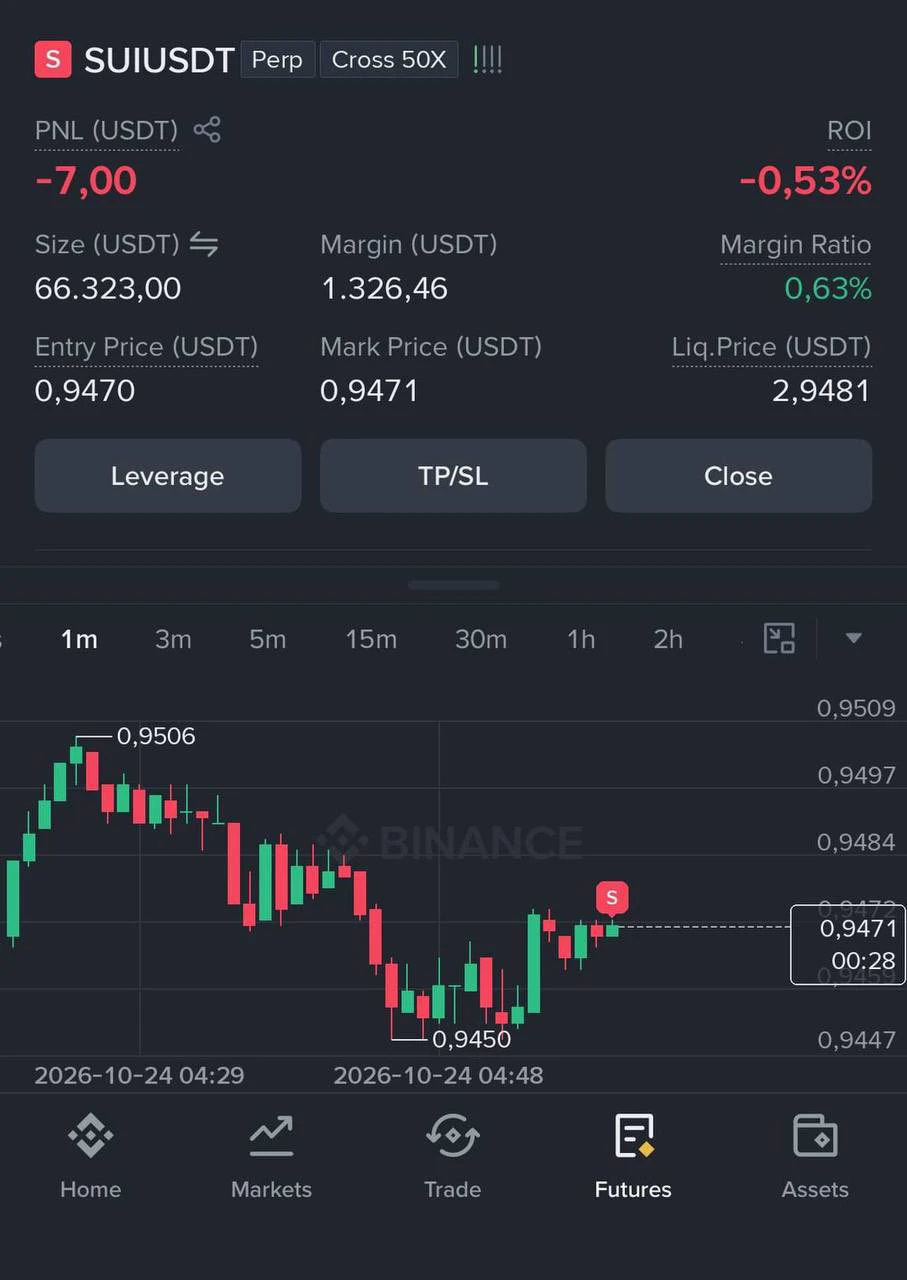
Task: Tap the PNL (USDT) label
Action: tap(107, 131)
